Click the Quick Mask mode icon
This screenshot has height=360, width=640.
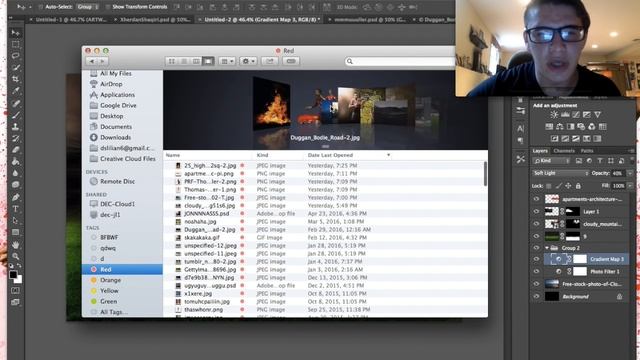(15, 291)
